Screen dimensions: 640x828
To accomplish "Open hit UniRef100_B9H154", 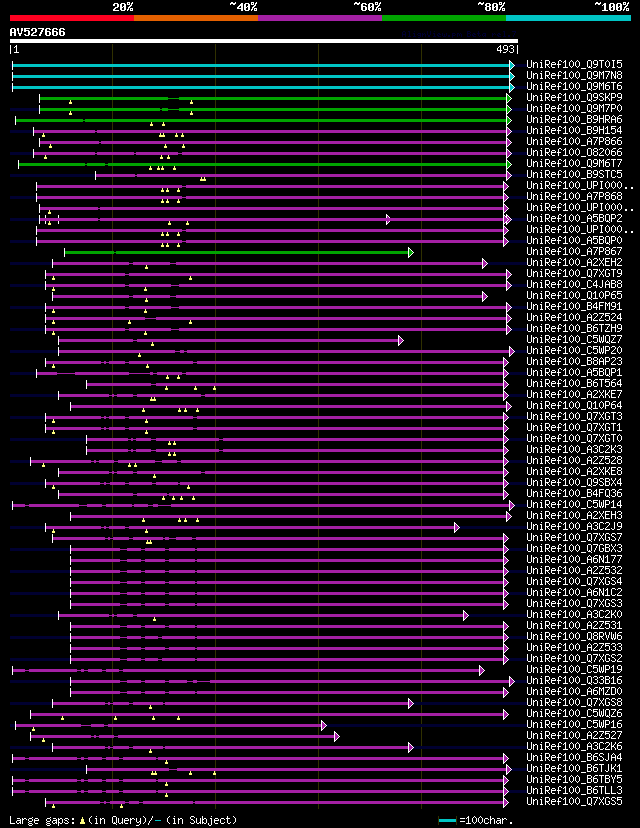I will coord(574,130).
